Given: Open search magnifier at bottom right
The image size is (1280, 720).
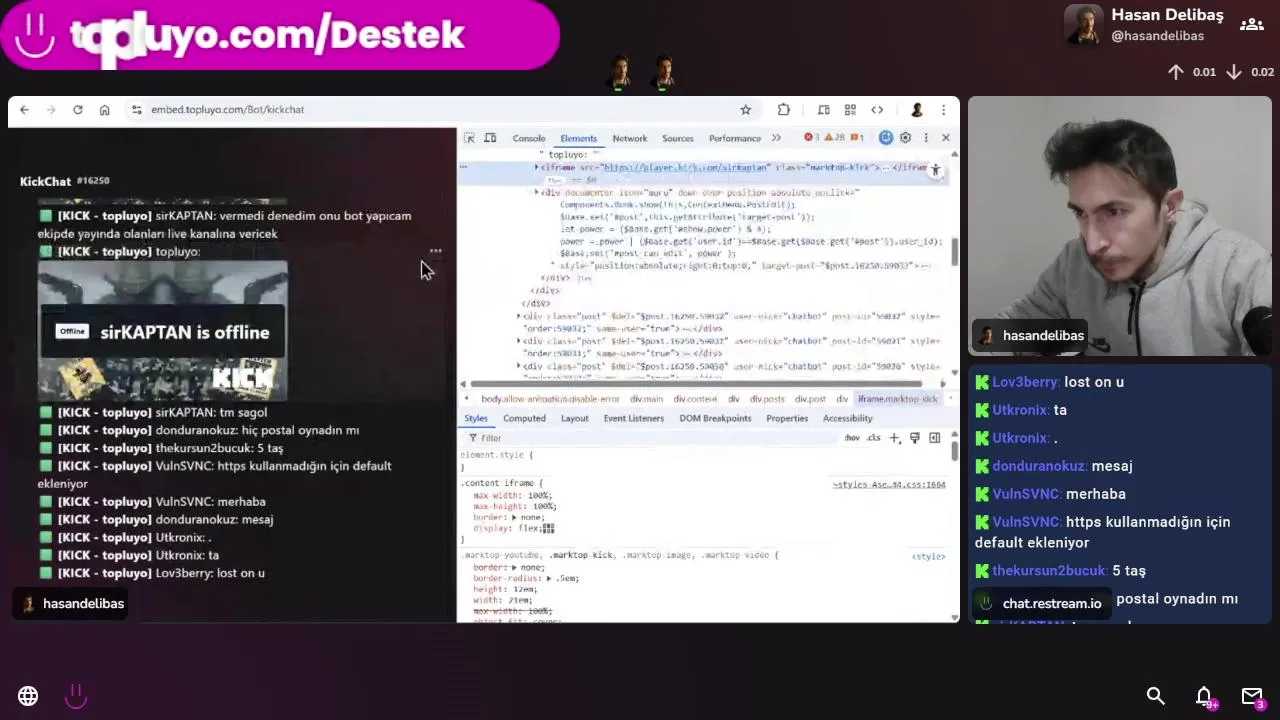Looking at the screenshot, I should point(1155,696).
